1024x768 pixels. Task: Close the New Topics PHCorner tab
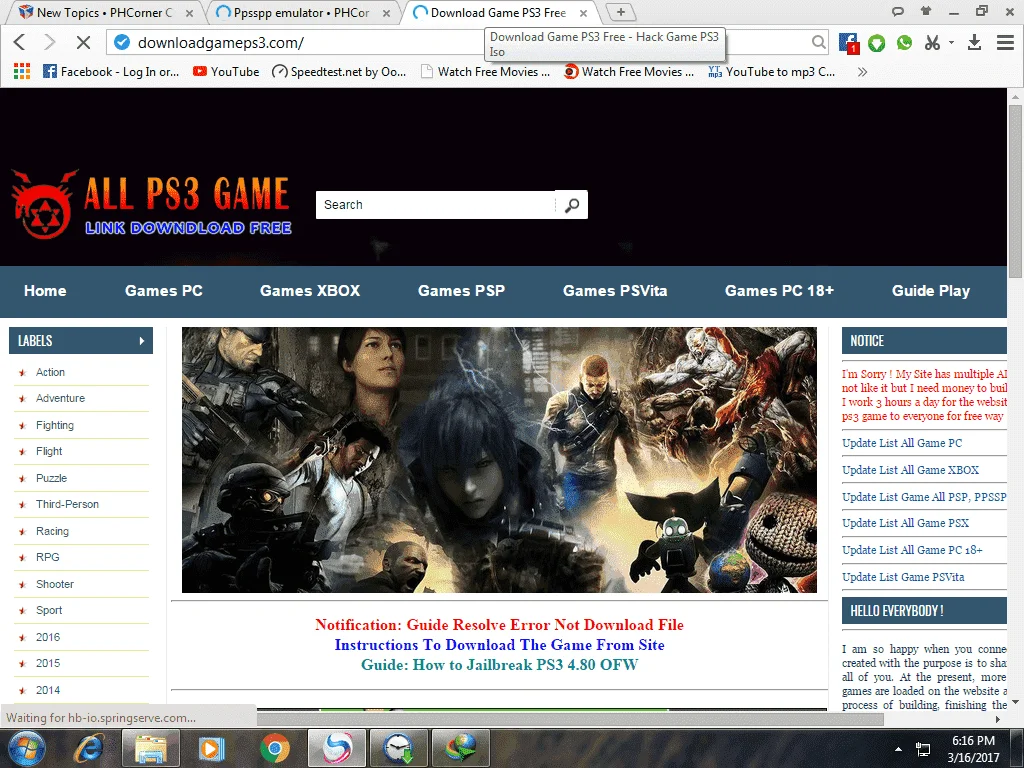pyautogui.click(x=189, y=13)
